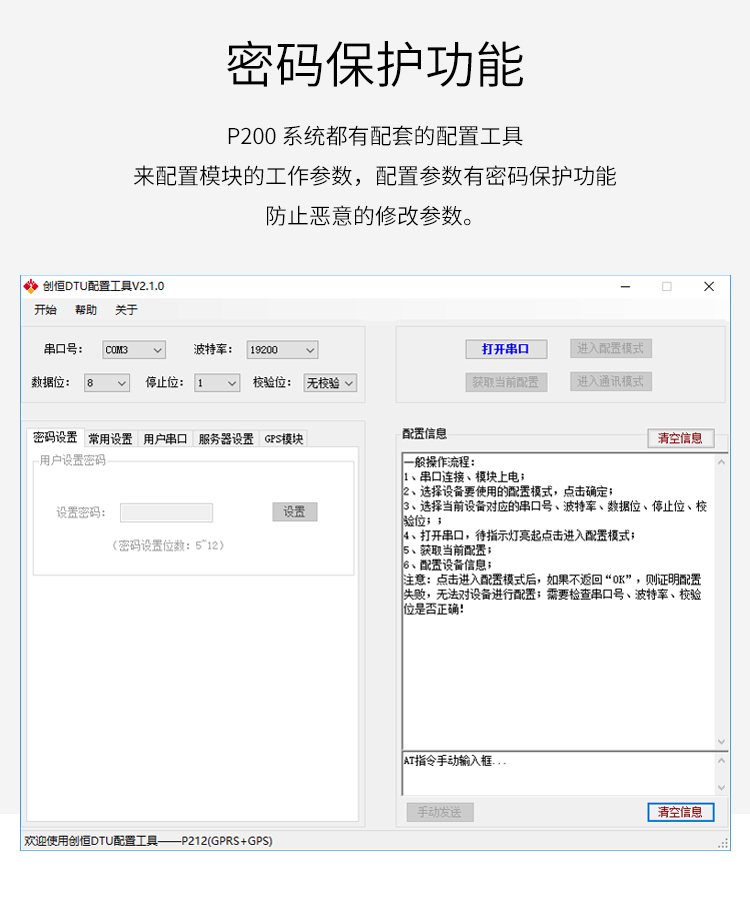Minimize the DTU configuration tool window
Screen dimensions: 750x898
coord(627,286)
